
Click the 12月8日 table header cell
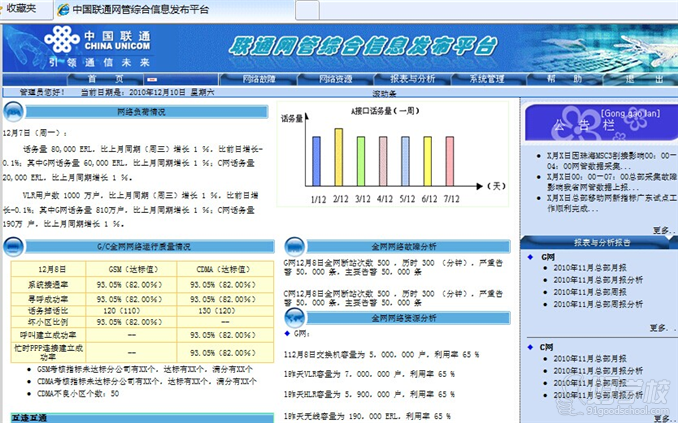[48, 269]
